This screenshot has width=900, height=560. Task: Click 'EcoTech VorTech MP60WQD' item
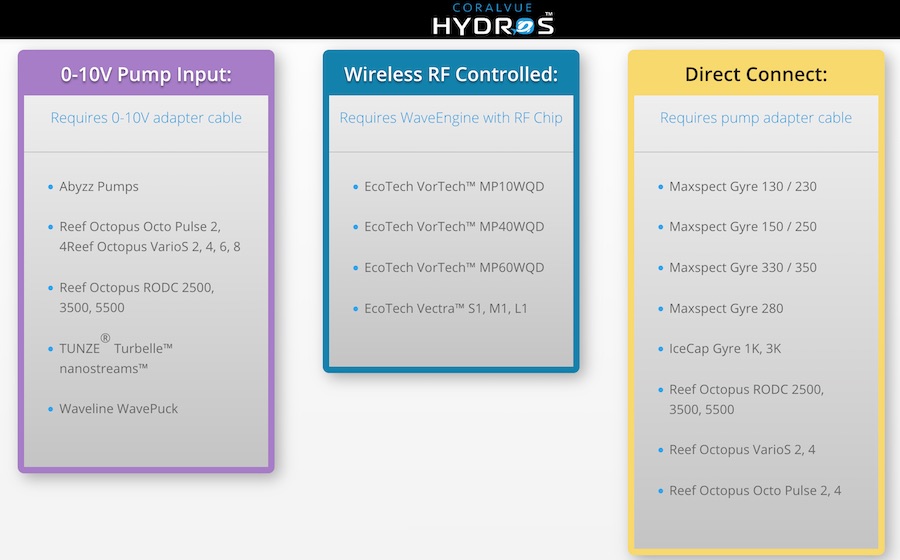click(x=454, y=267)
